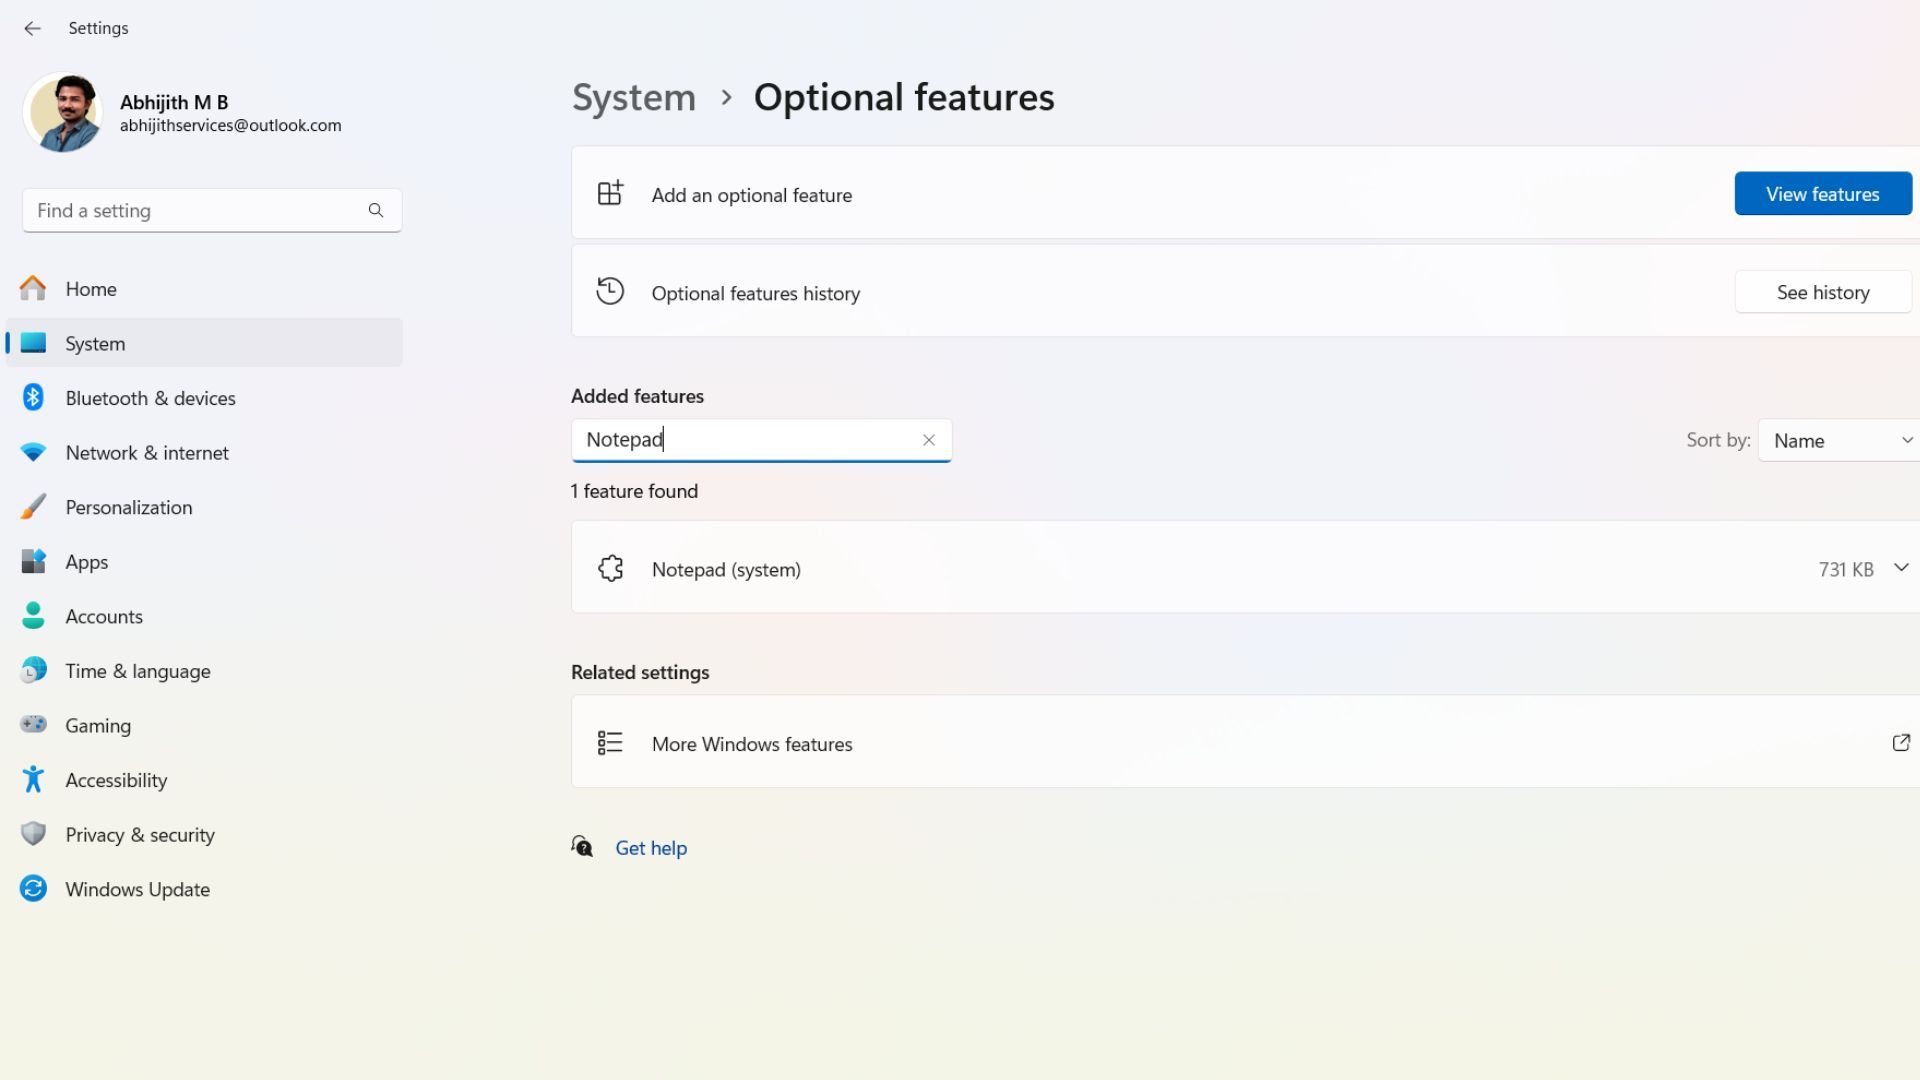Click the View features button
This screenshot has height=1080, width=1920.
1822,193
